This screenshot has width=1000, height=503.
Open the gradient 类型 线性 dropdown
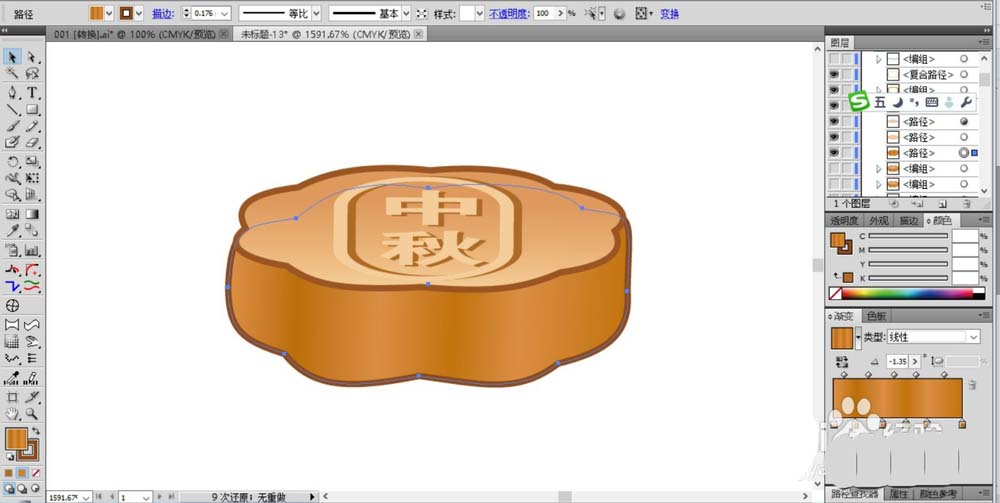pyautogui.click(x=973, y=337)
